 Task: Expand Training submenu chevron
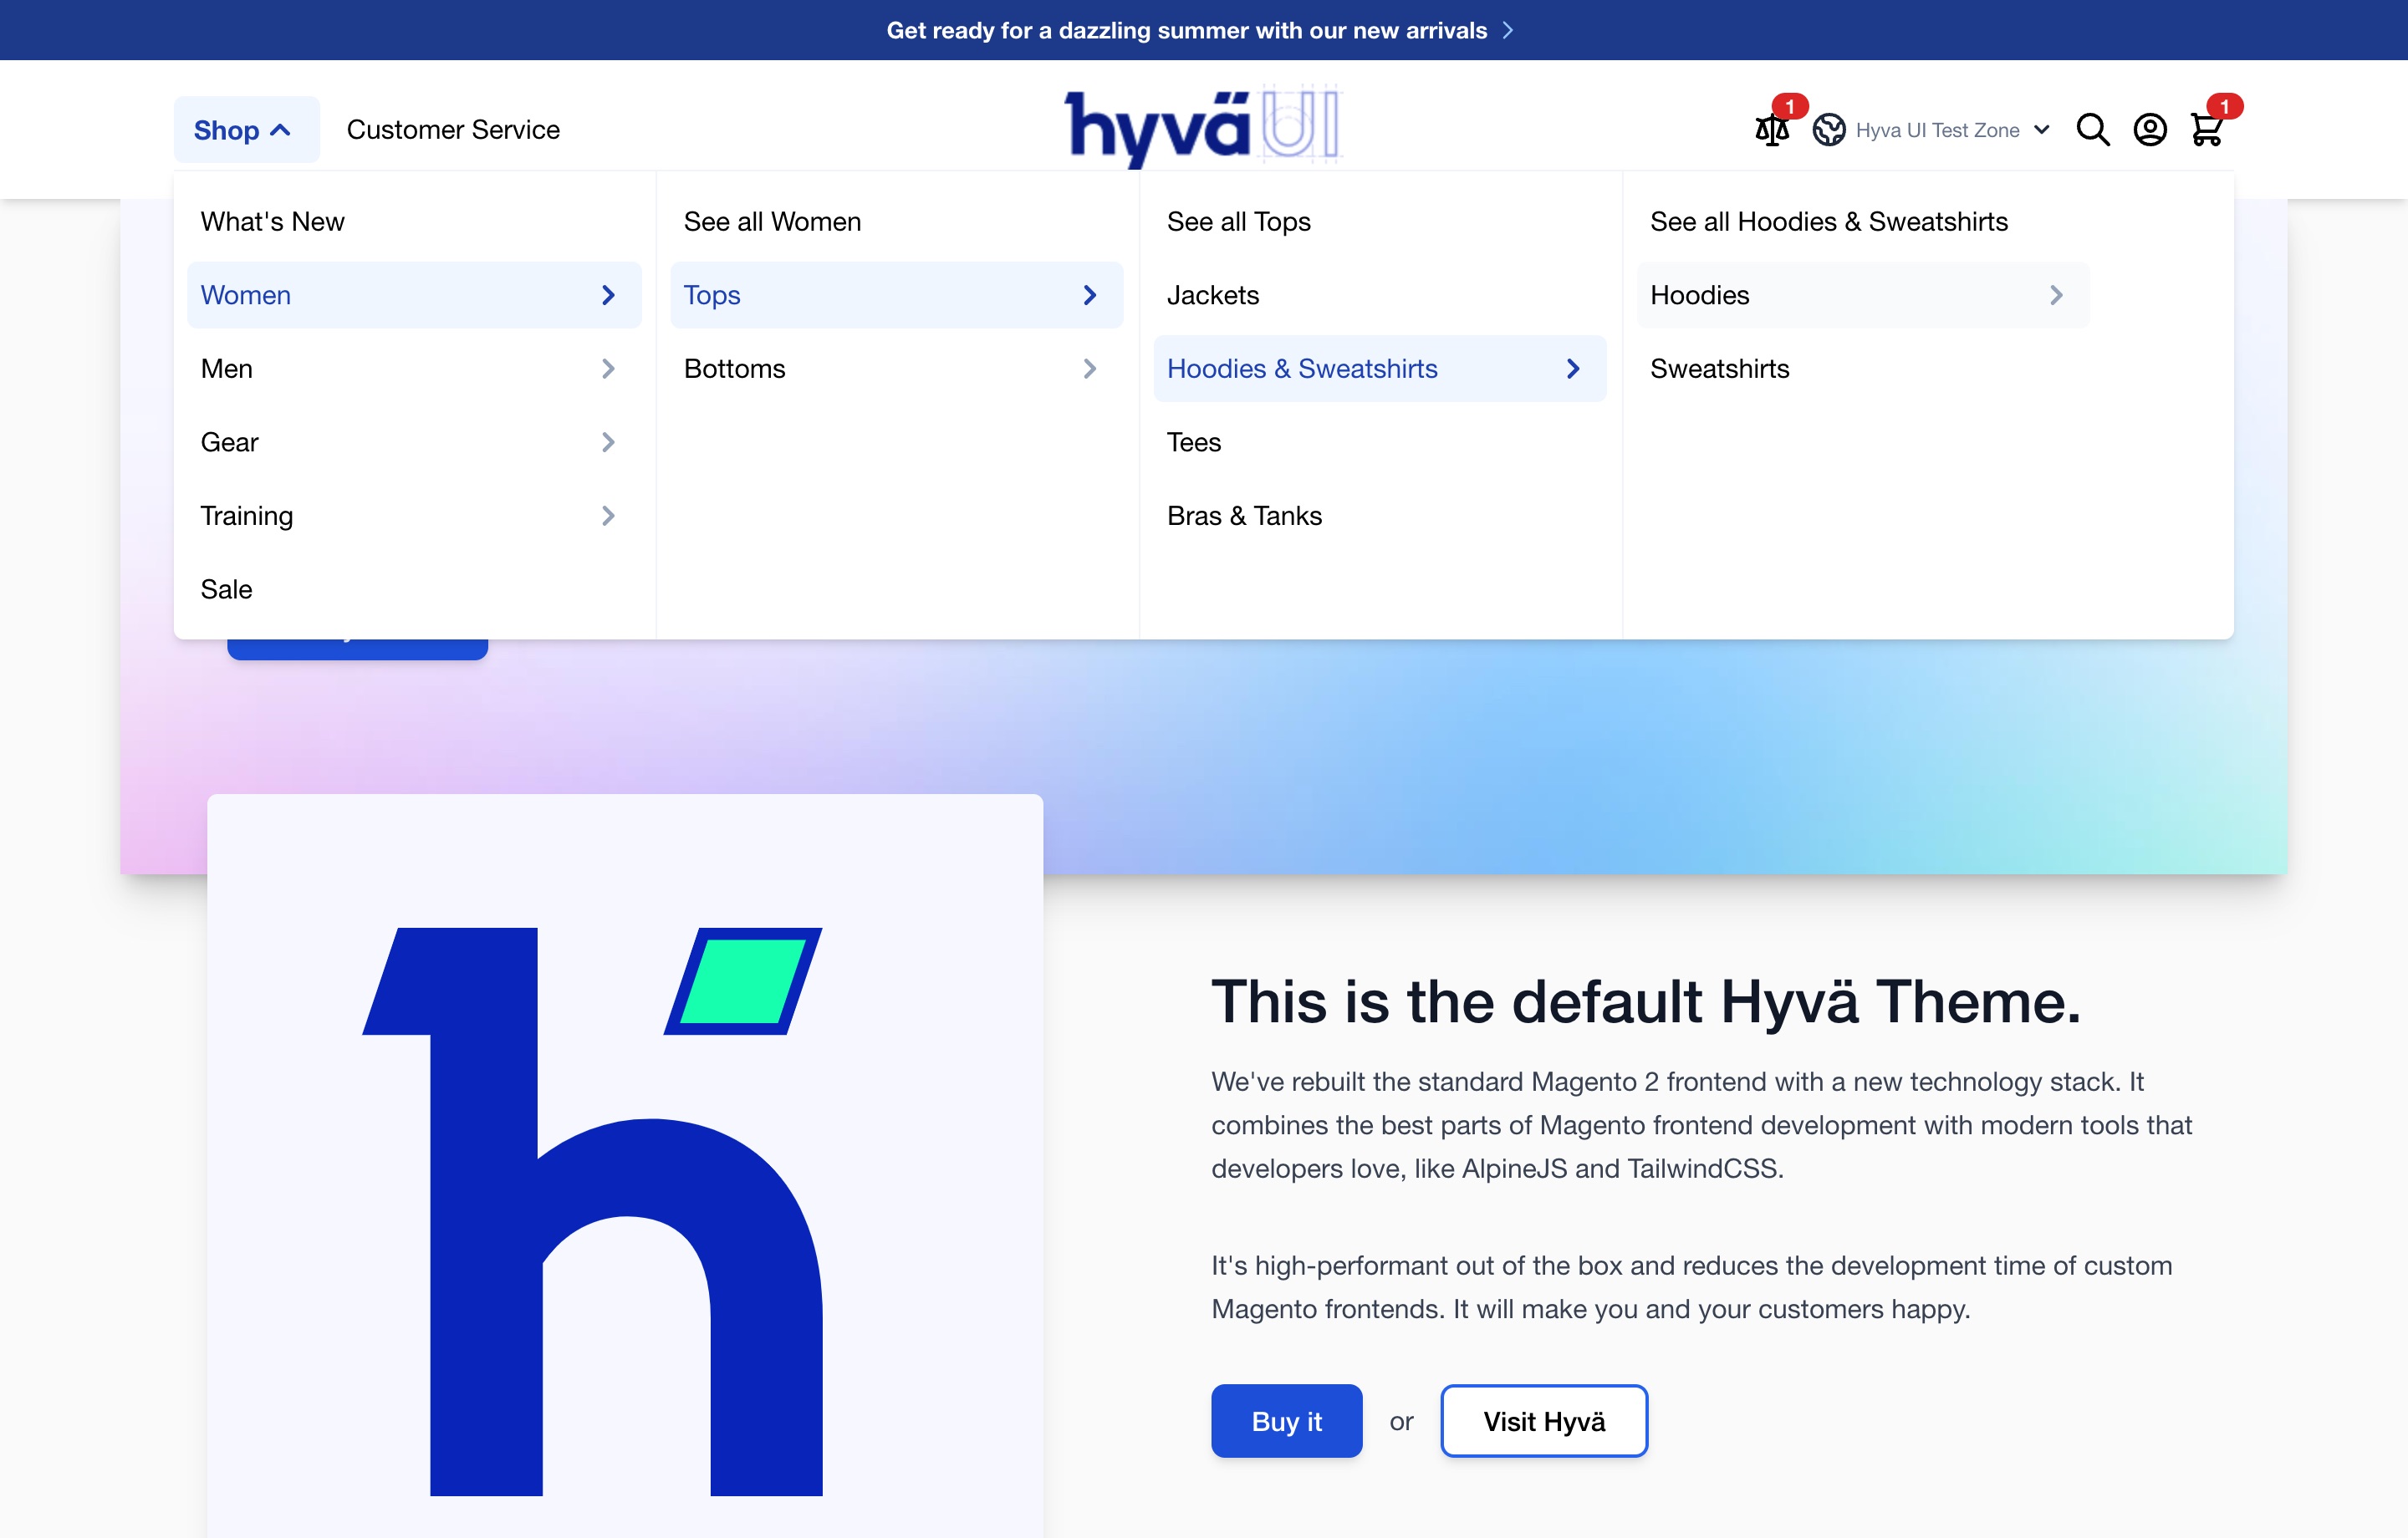(608, 516)
